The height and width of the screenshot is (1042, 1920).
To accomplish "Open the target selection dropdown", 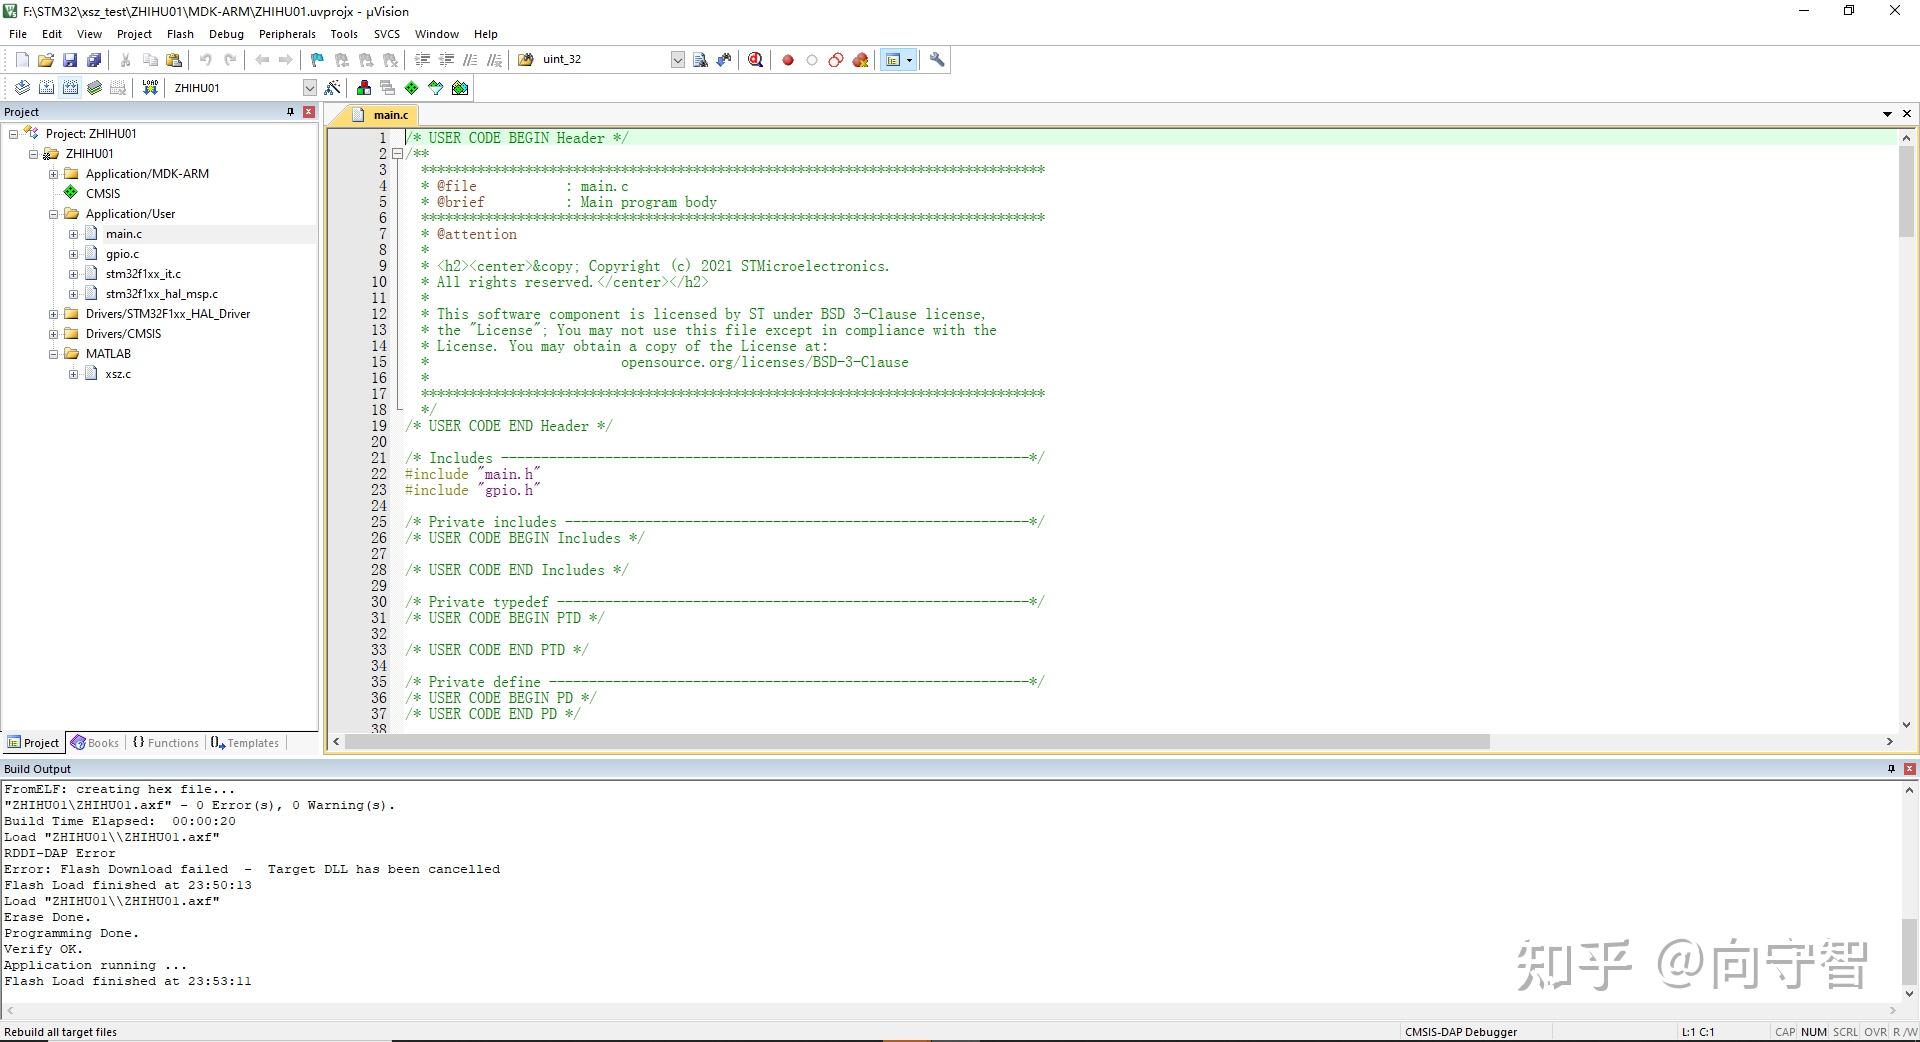I will [310, 87].
